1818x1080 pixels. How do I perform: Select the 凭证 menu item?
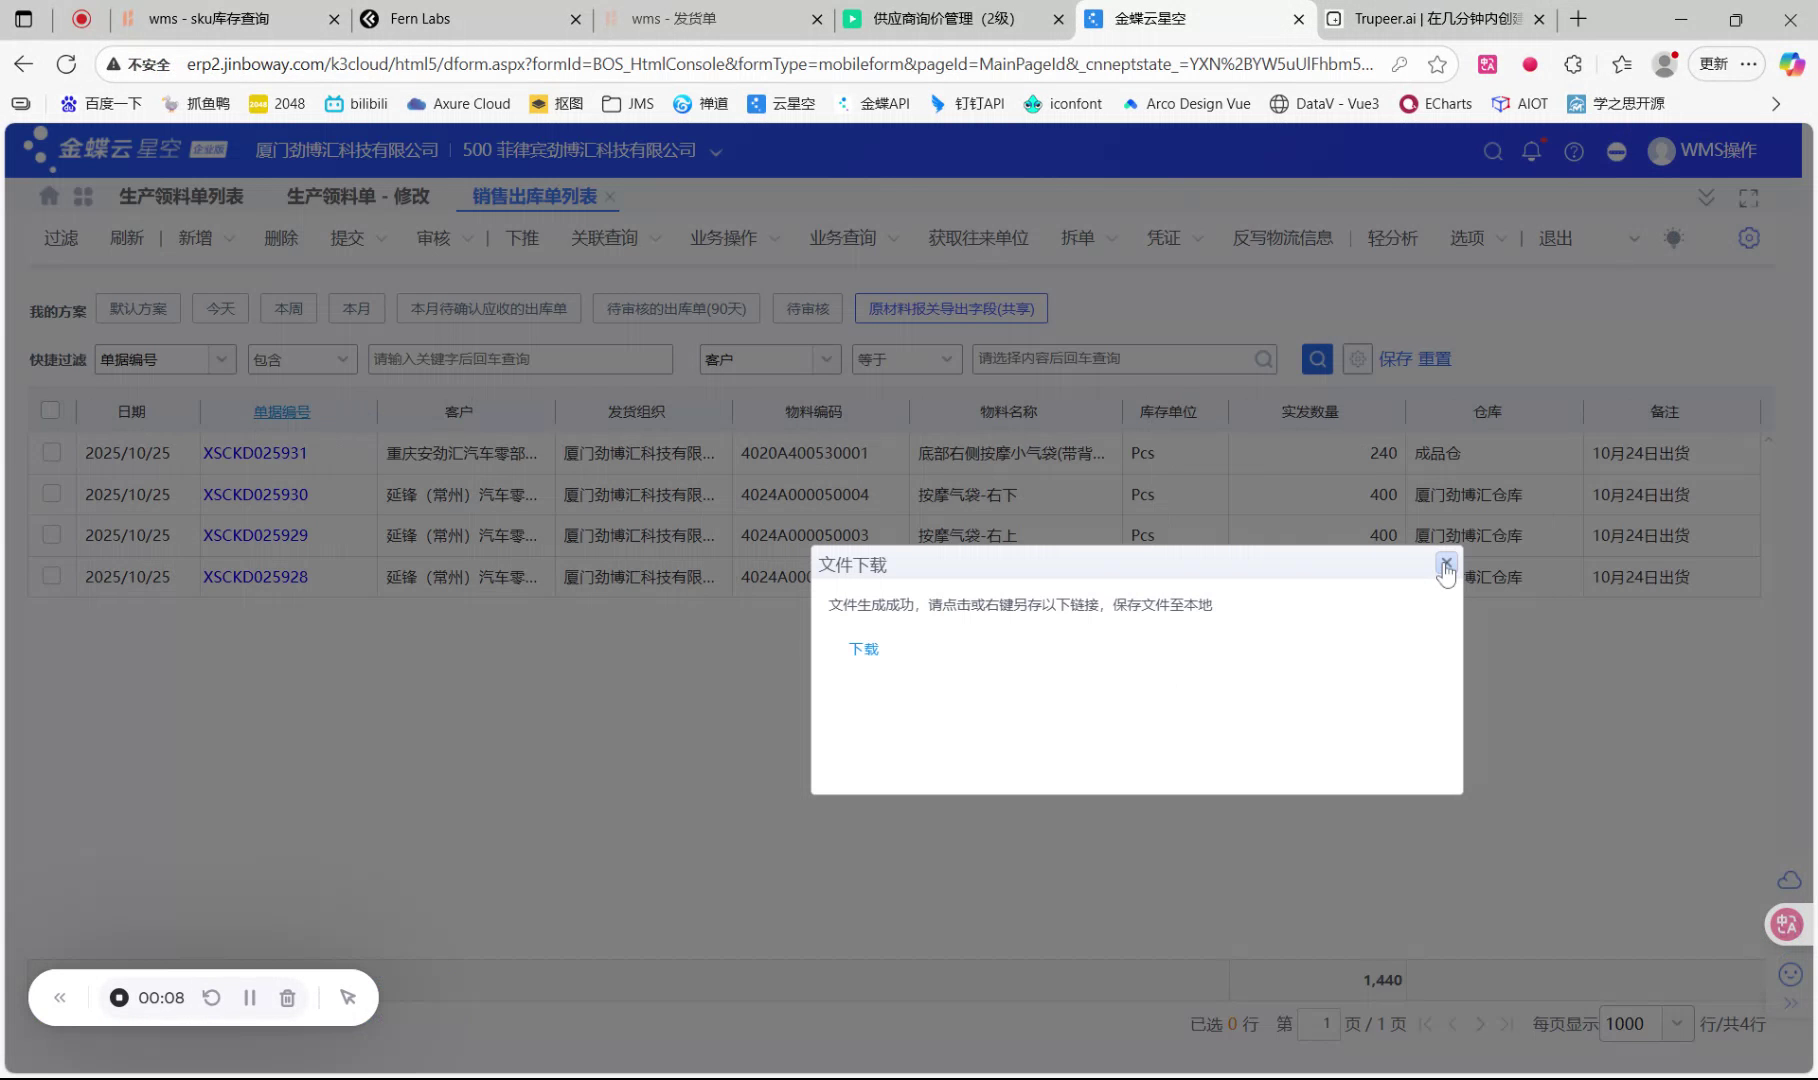(1164, 238)
